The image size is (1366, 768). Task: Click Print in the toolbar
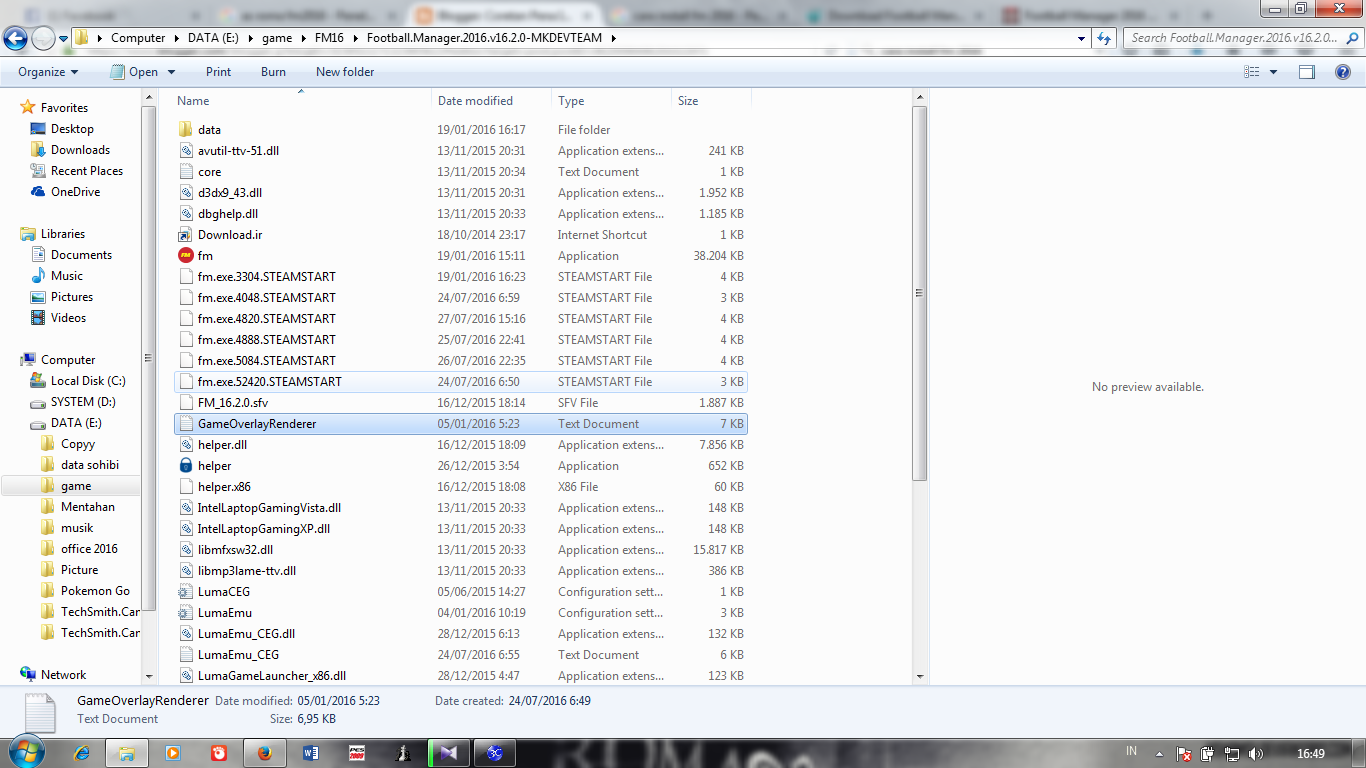(x=218, y=72)
